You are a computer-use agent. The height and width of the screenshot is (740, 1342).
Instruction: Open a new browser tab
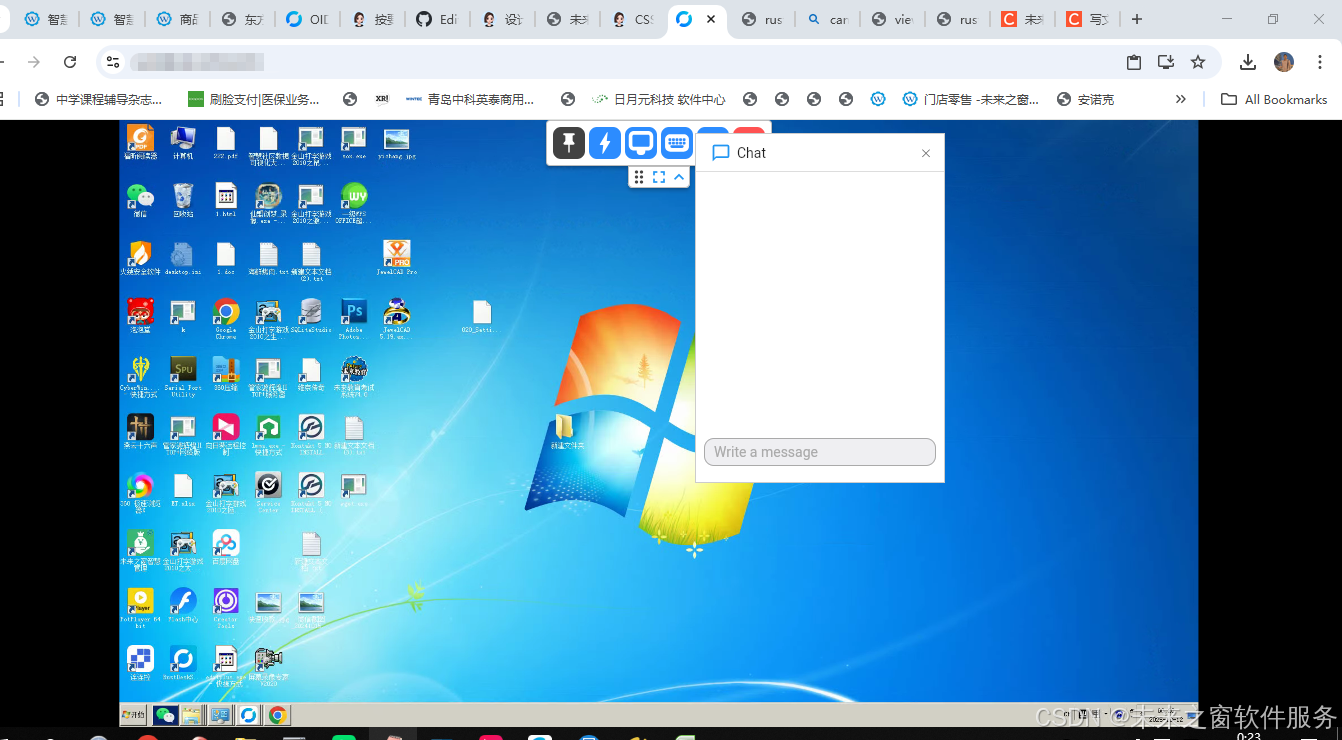point(1136,19)
